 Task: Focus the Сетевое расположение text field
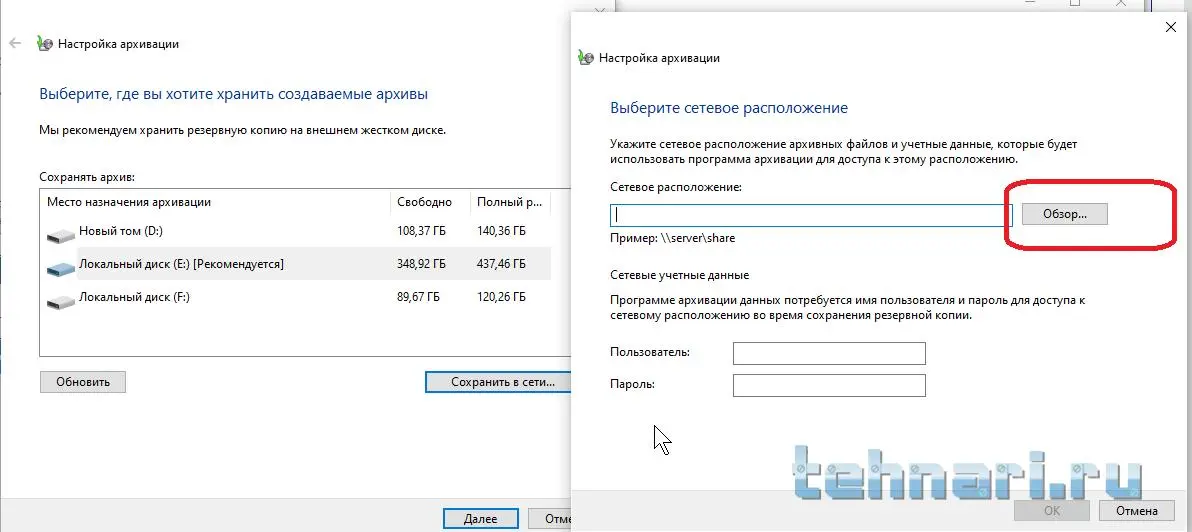click(812, 215)
